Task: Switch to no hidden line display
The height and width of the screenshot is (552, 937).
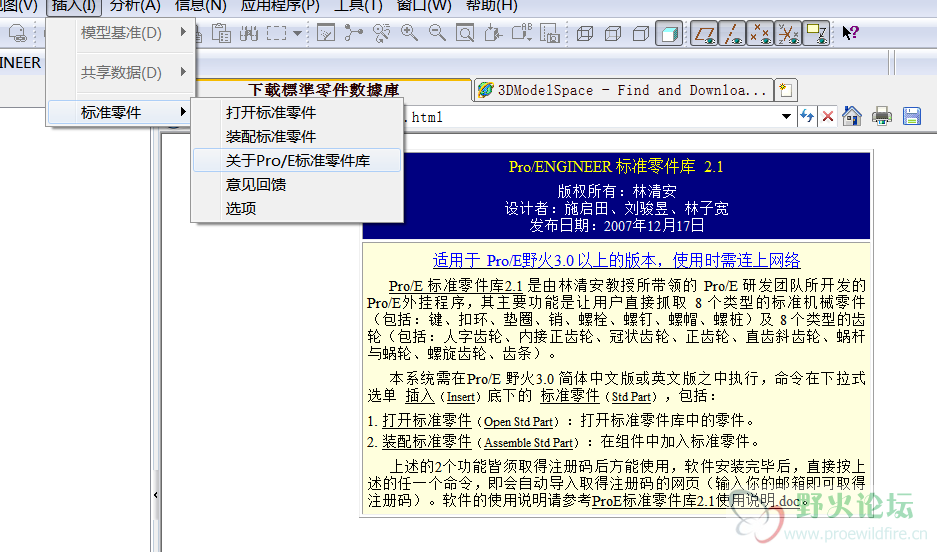Action: [641, 33]
